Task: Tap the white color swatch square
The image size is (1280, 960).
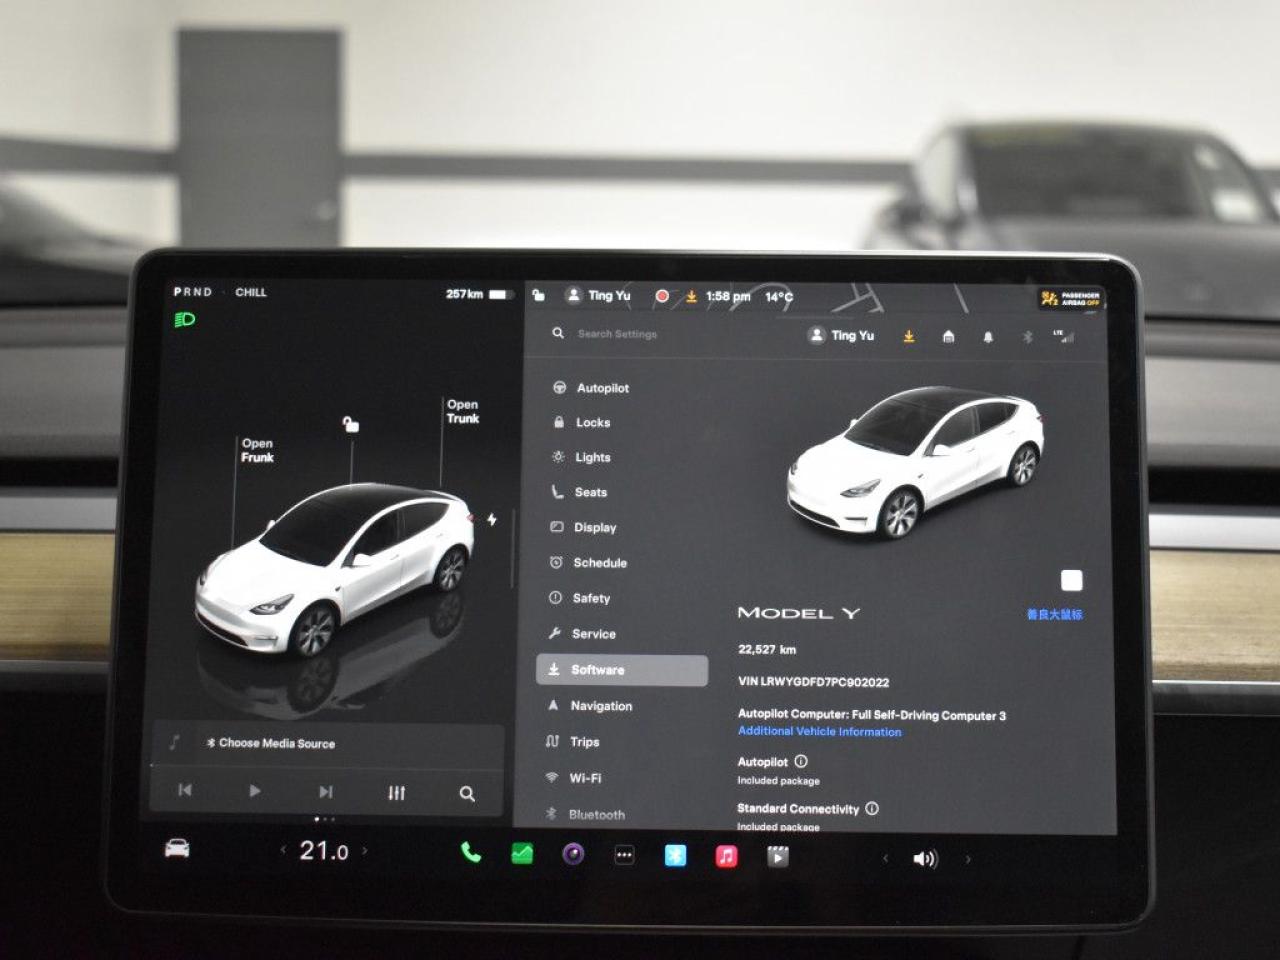Action: 1071,580
